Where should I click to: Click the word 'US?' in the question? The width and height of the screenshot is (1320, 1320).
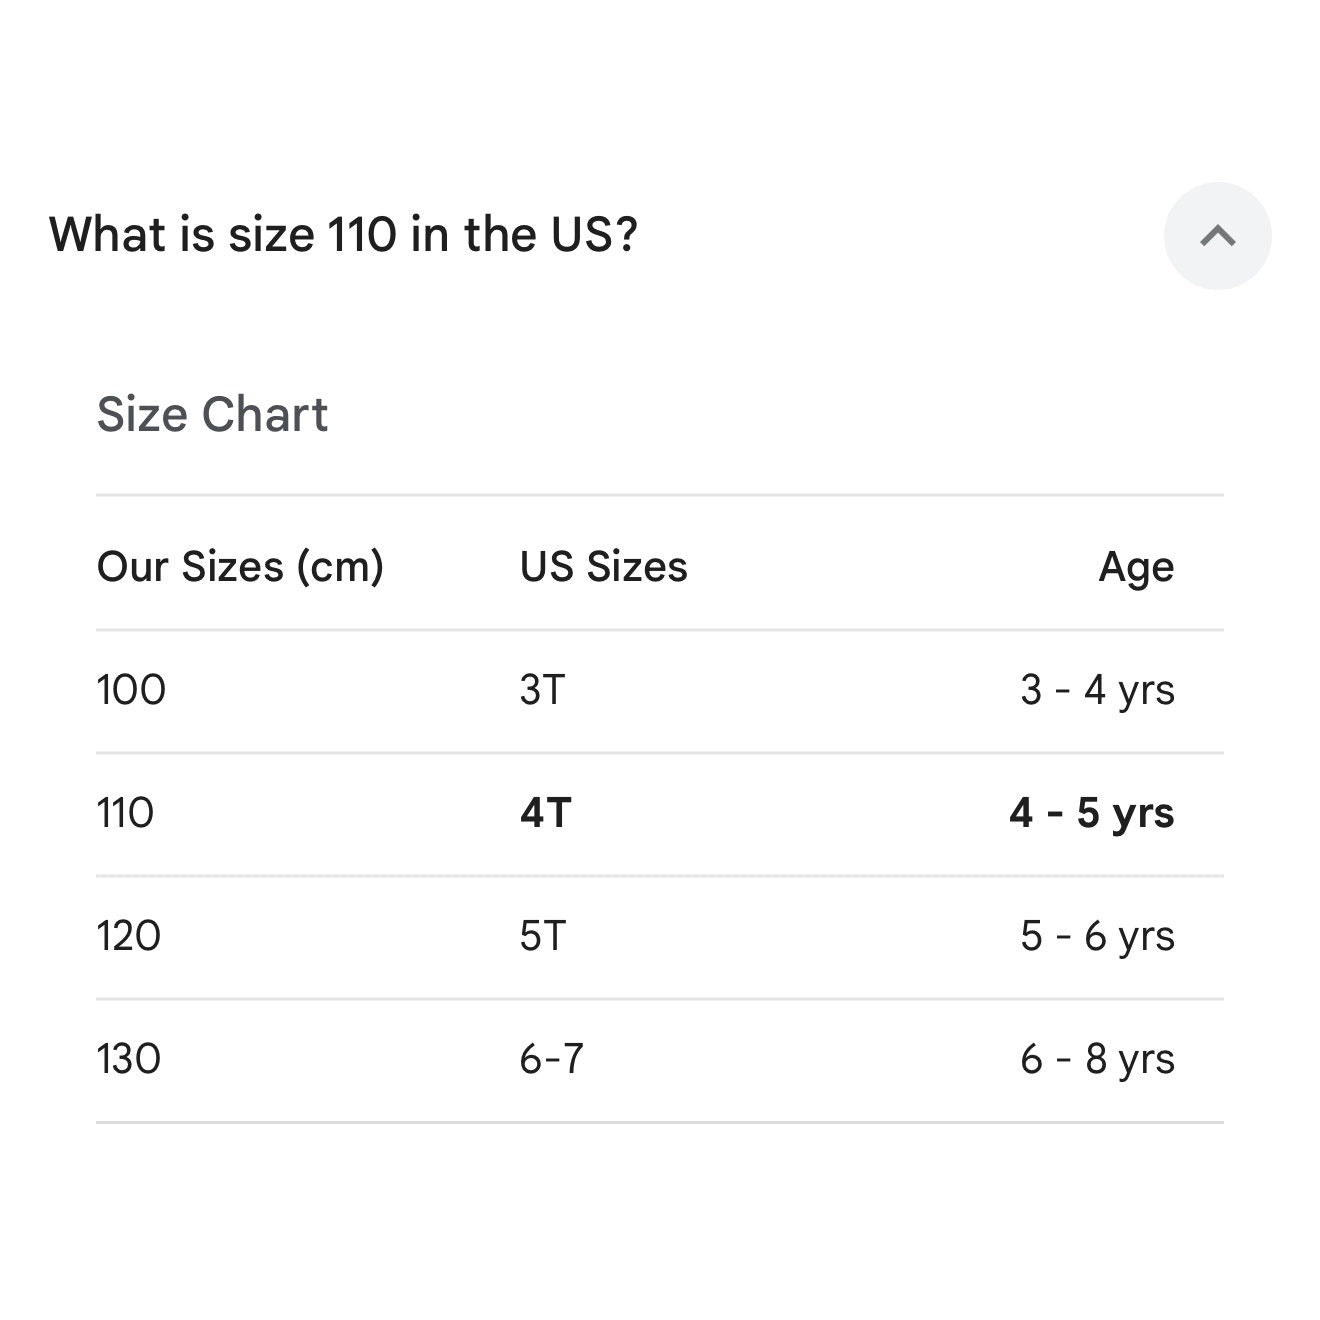pyautogui.click(x=594, y=235)
